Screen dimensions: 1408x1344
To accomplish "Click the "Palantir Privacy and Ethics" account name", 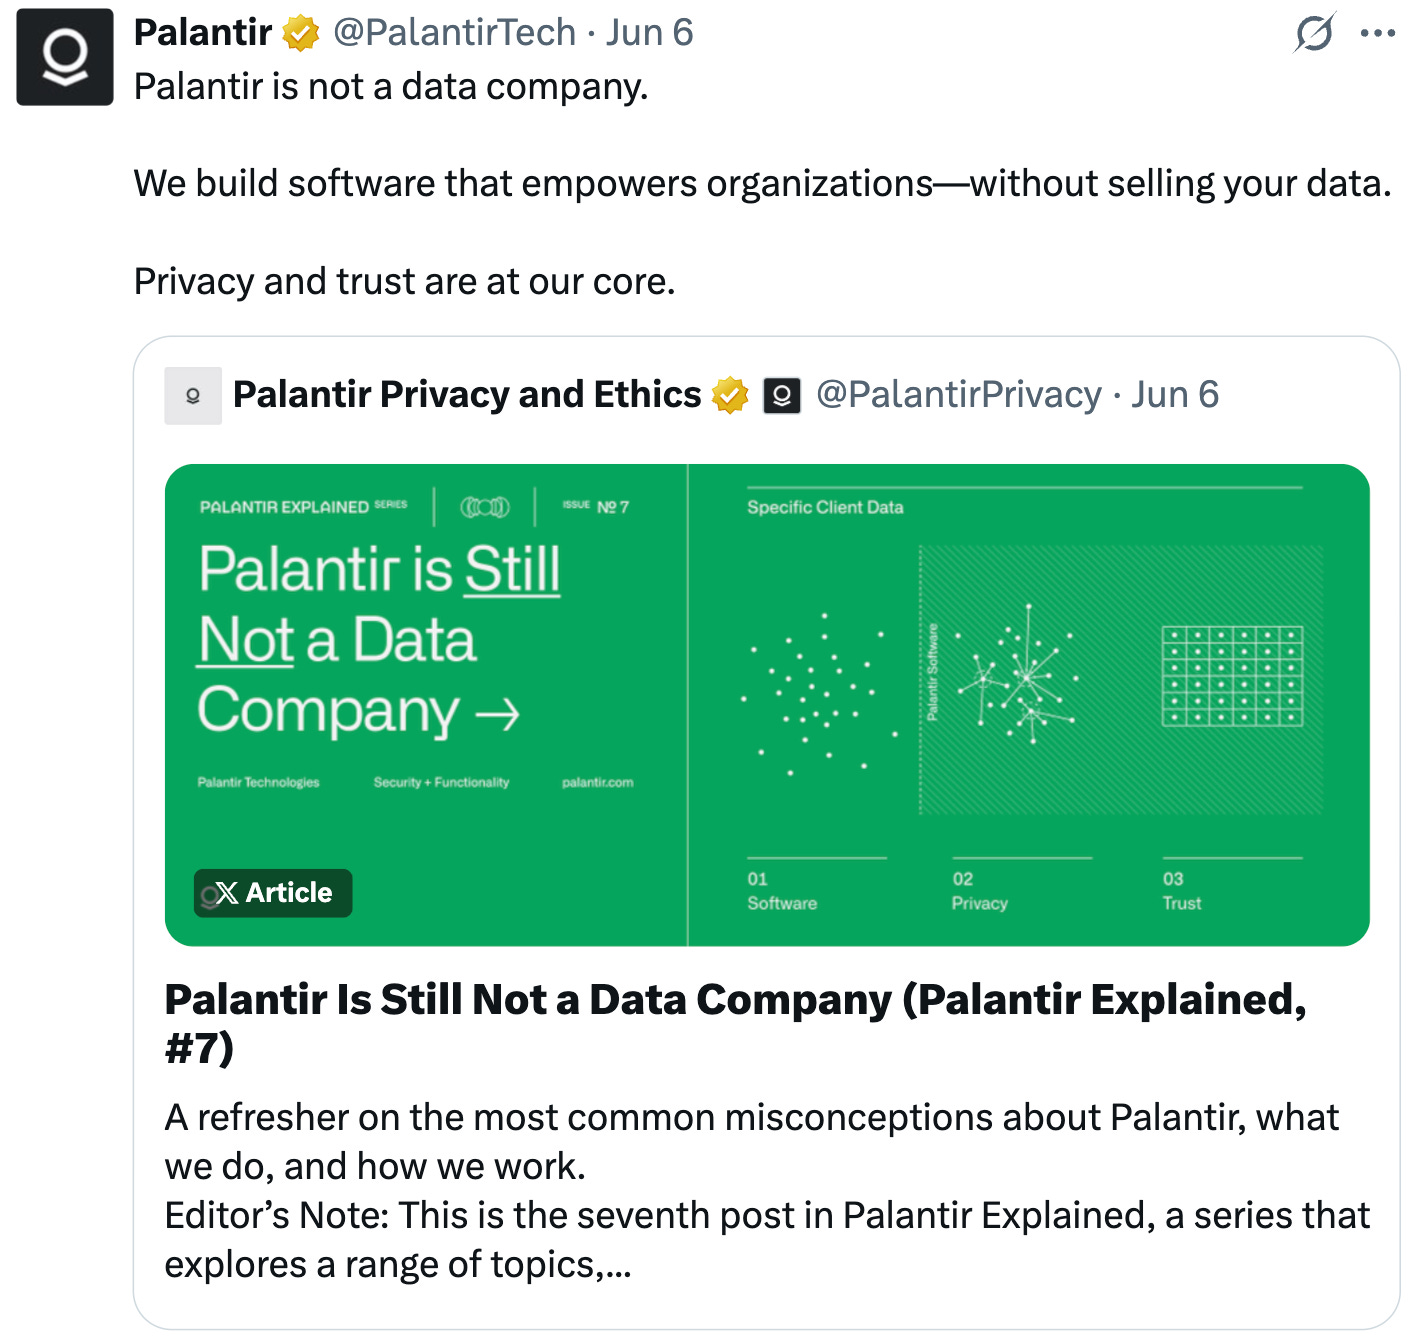I will [x=467, y=395].
